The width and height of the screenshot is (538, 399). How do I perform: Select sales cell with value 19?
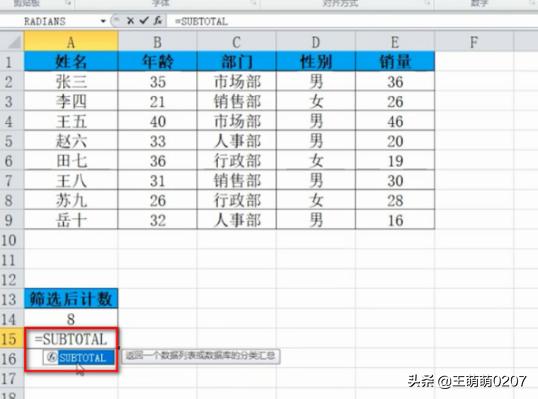[395, 161]
